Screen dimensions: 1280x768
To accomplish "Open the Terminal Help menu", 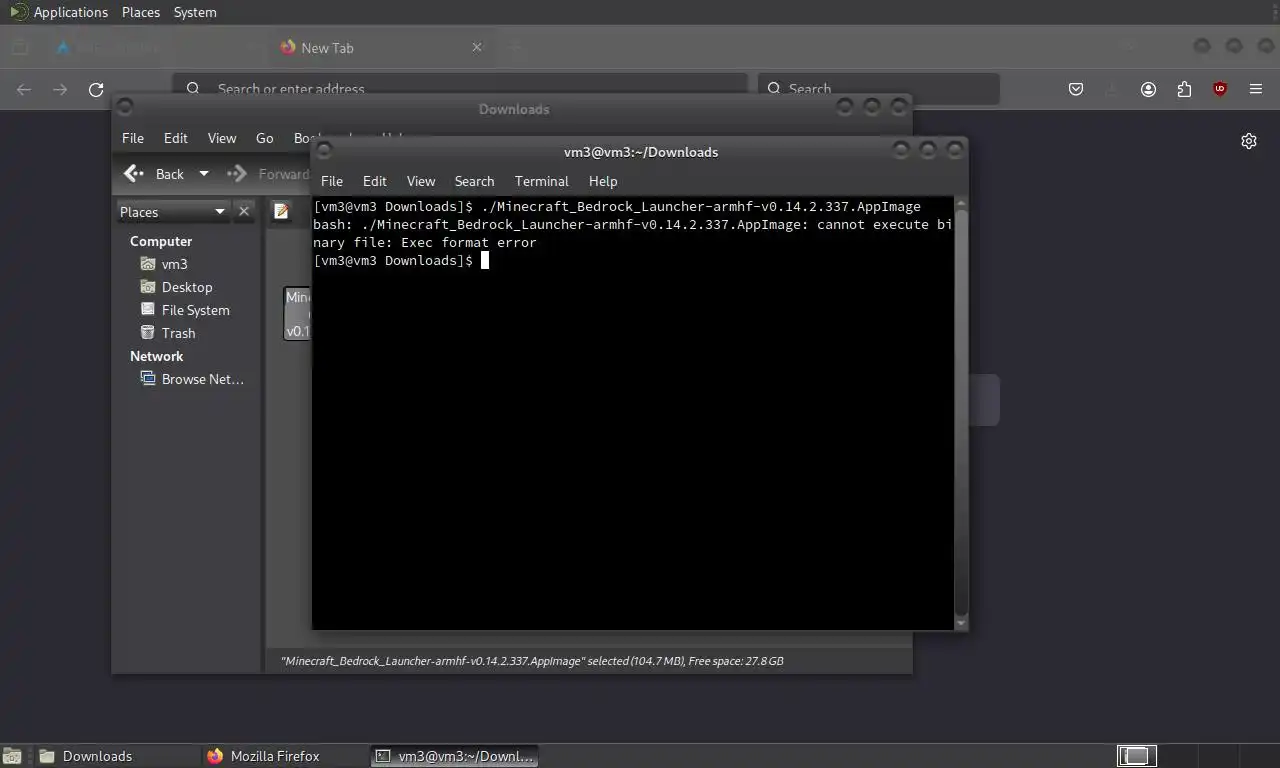I will tap(603, 181).
